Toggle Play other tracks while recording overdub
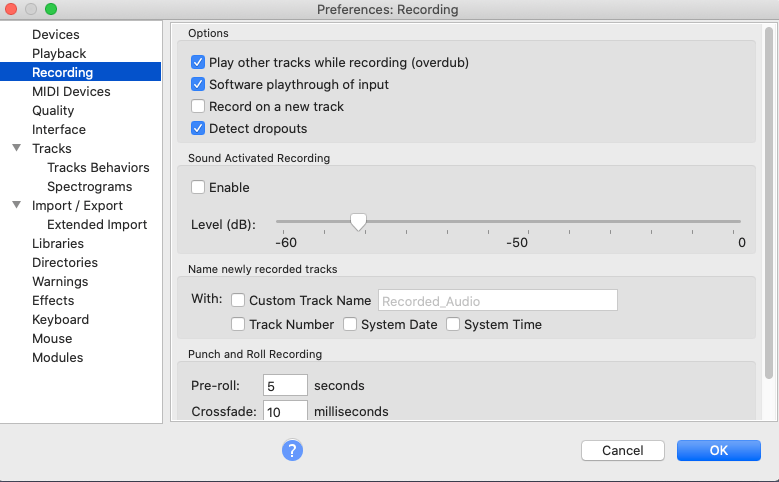This screenshot has height=482, width=779. (x=198, y=63)
